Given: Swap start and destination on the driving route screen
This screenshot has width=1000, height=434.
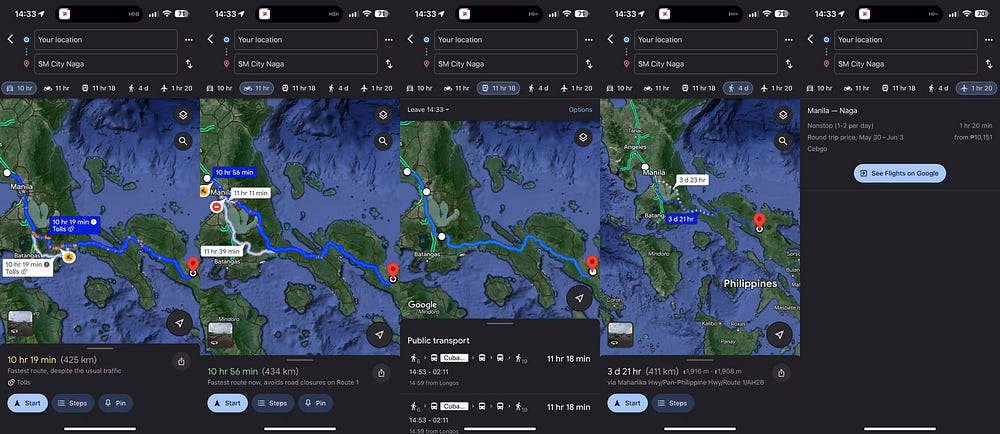Looking at the screenshot, I should (x=189, y=64).
